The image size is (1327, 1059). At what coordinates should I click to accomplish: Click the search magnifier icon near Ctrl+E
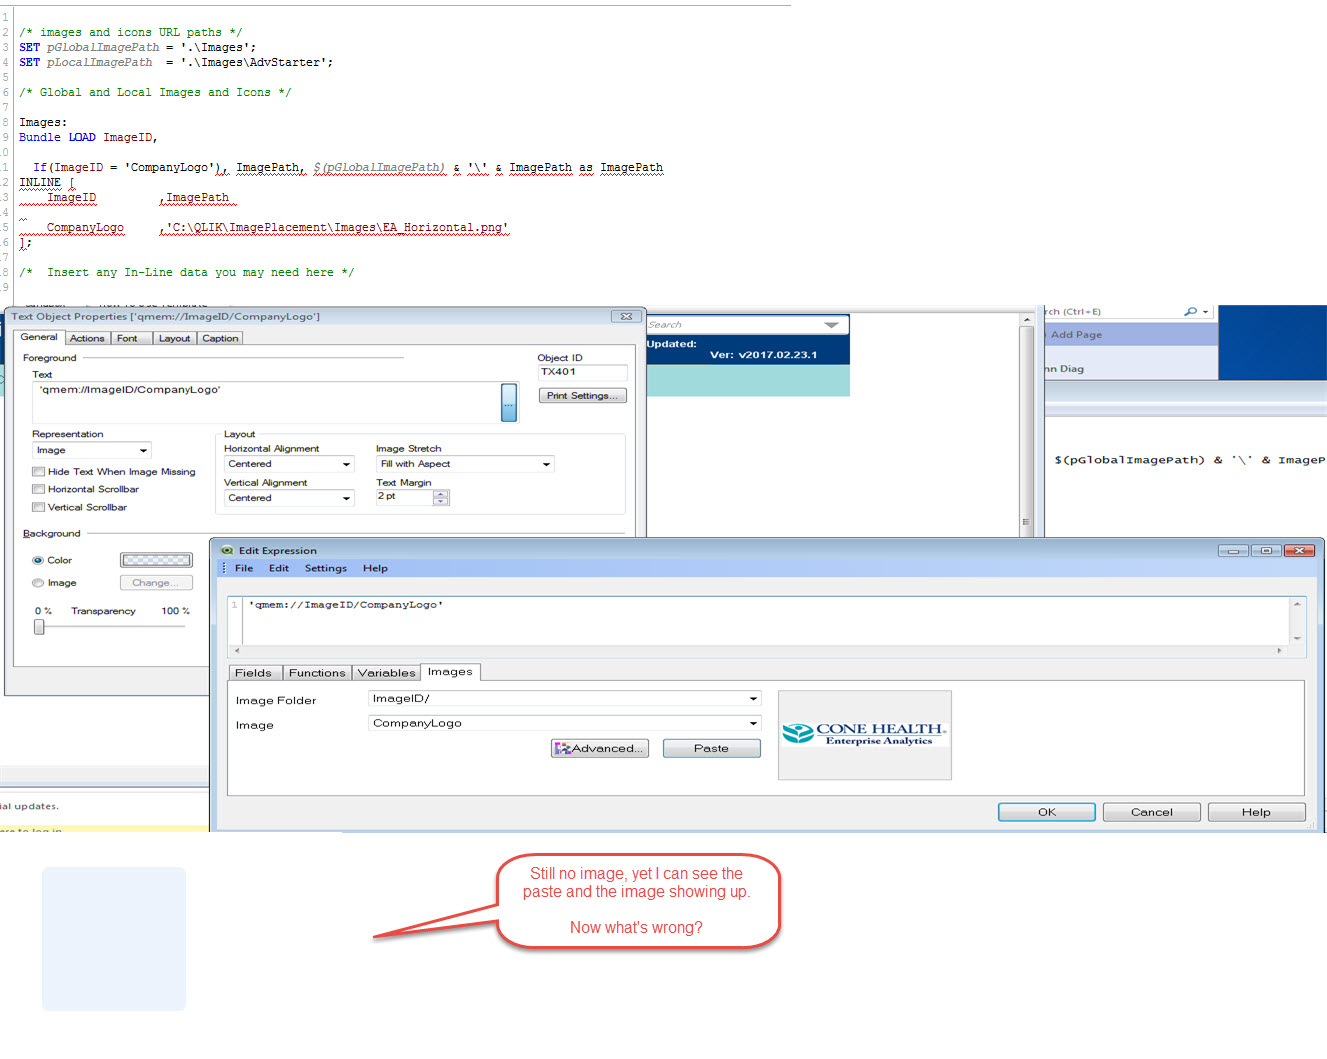coord(1190,312)
